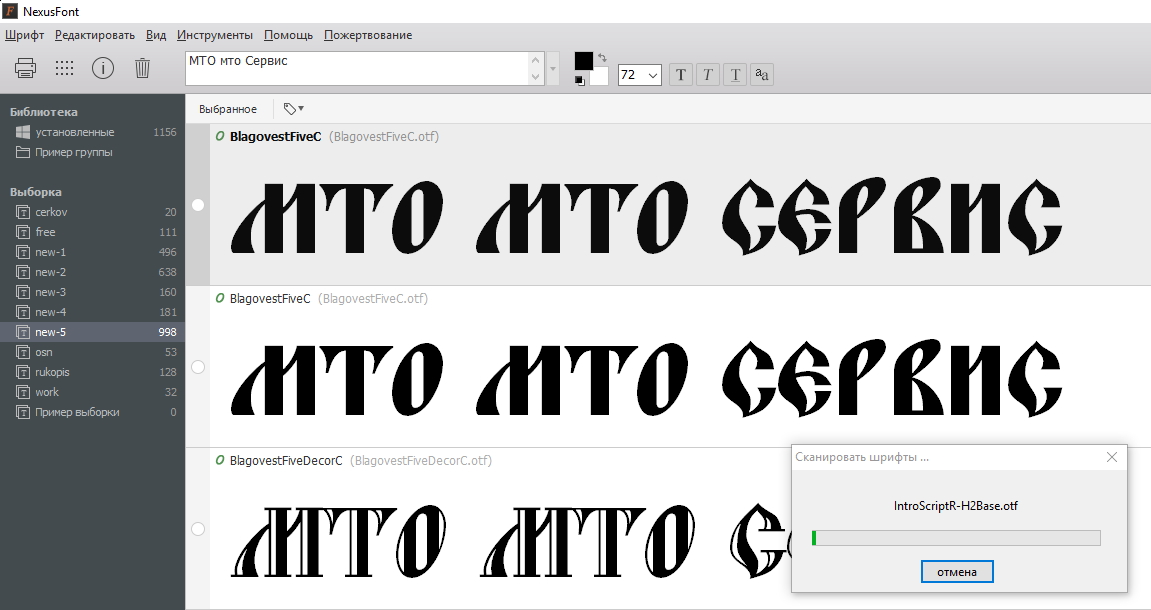Click the black foreground color swatch
The image size is (1151, 610).
pyautogui.click(x=584, y=61)
